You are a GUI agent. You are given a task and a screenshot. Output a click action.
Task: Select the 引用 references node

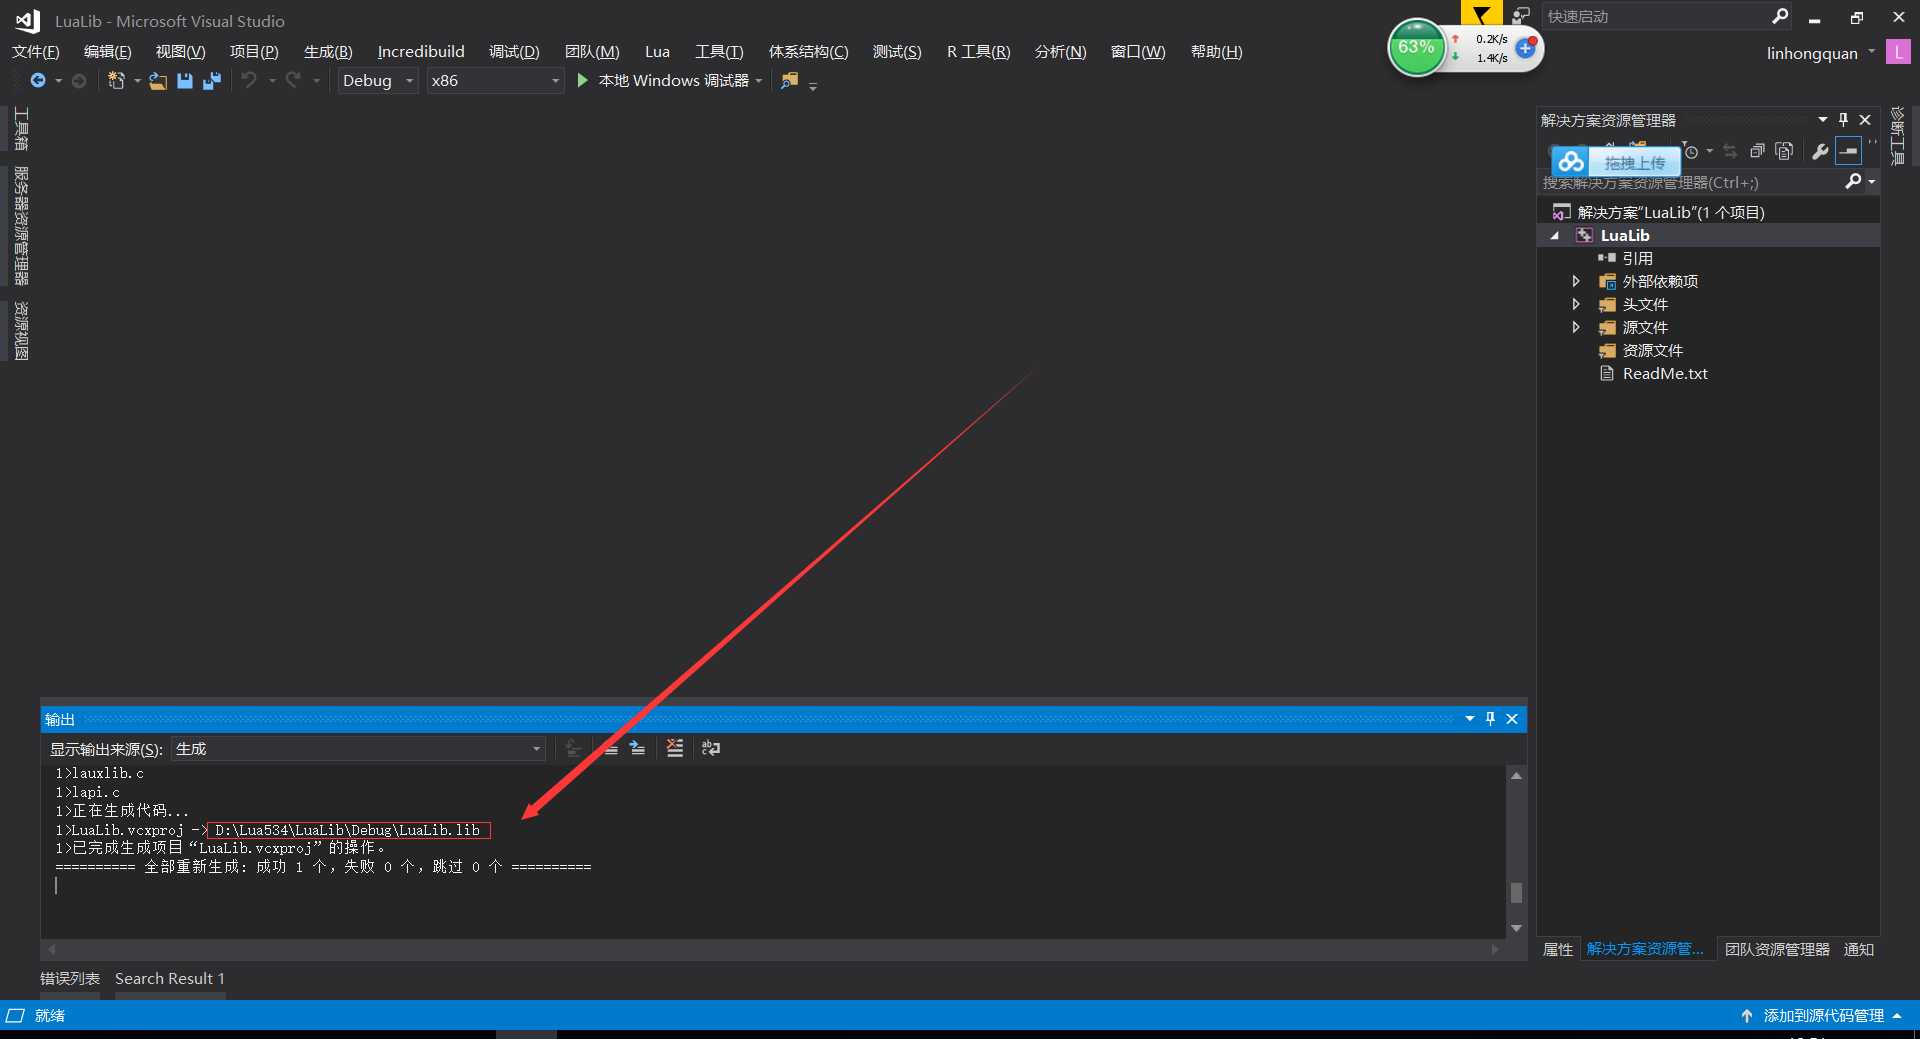click(x=1637, y=258)
